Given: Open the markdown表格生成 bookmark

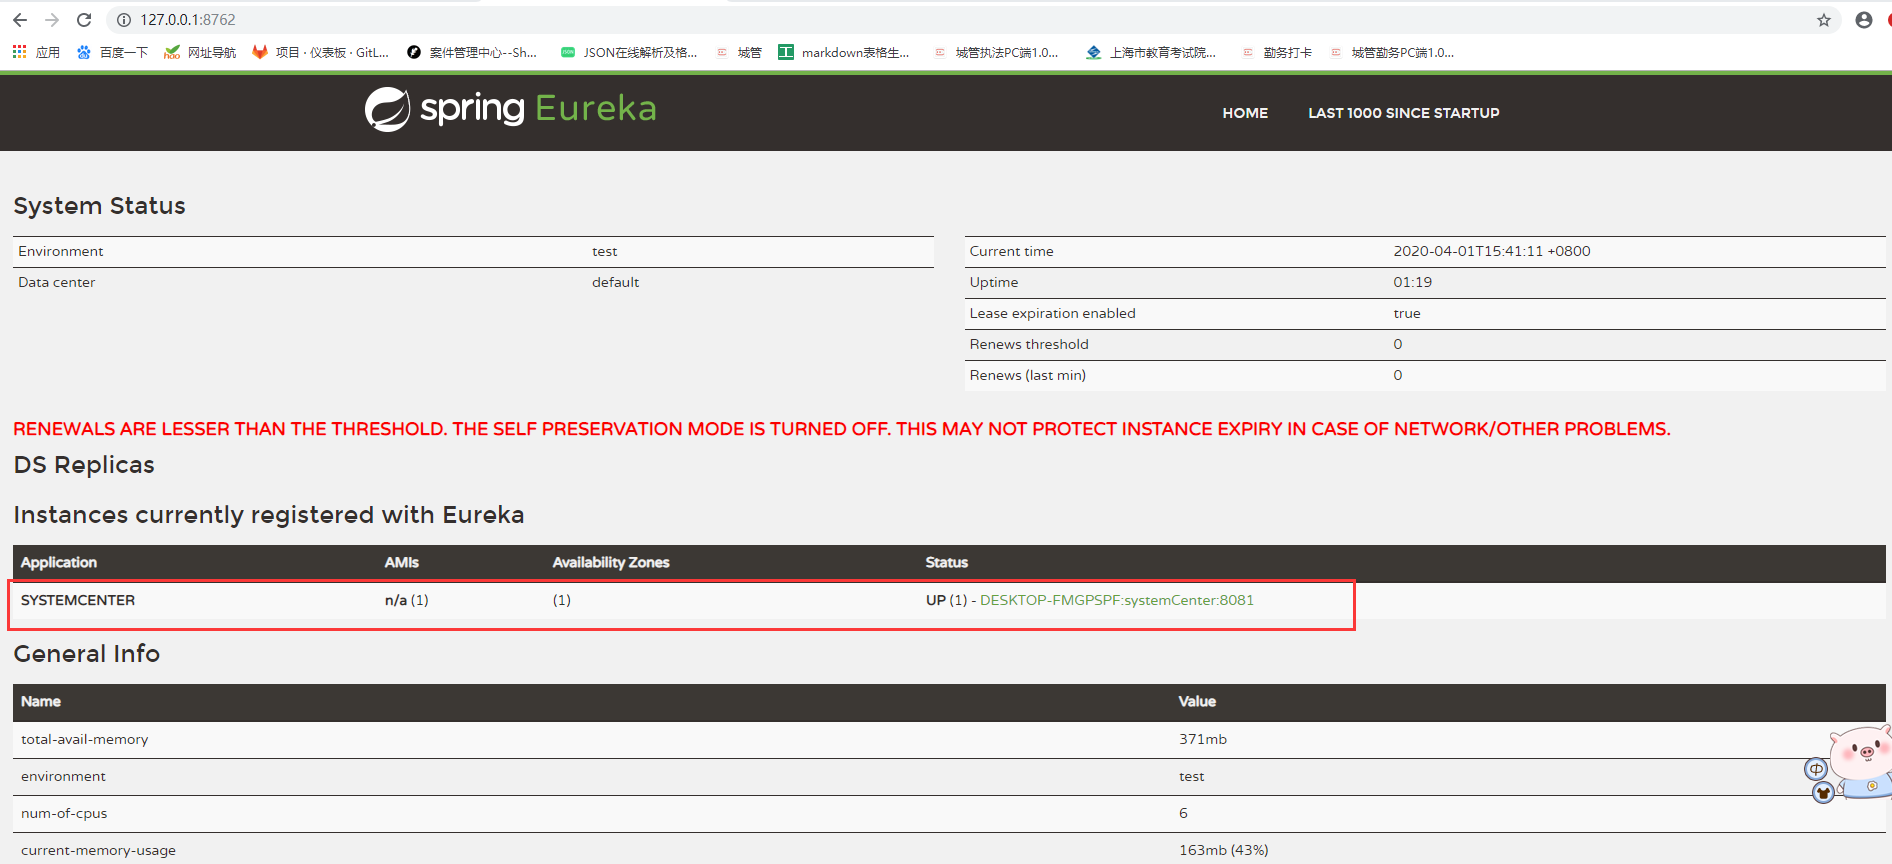Looking at the screenshot, I should (x=844, y=52).
